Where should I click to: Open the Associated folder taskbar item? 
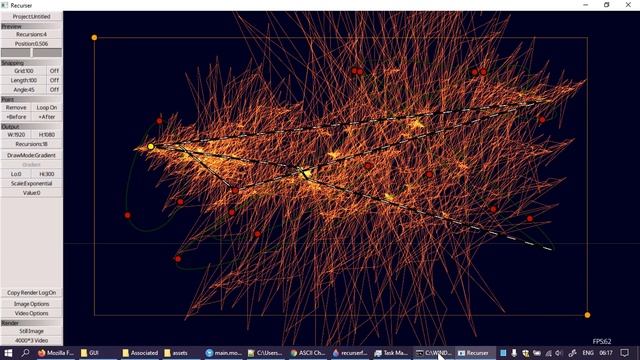[x=140, y=353]
